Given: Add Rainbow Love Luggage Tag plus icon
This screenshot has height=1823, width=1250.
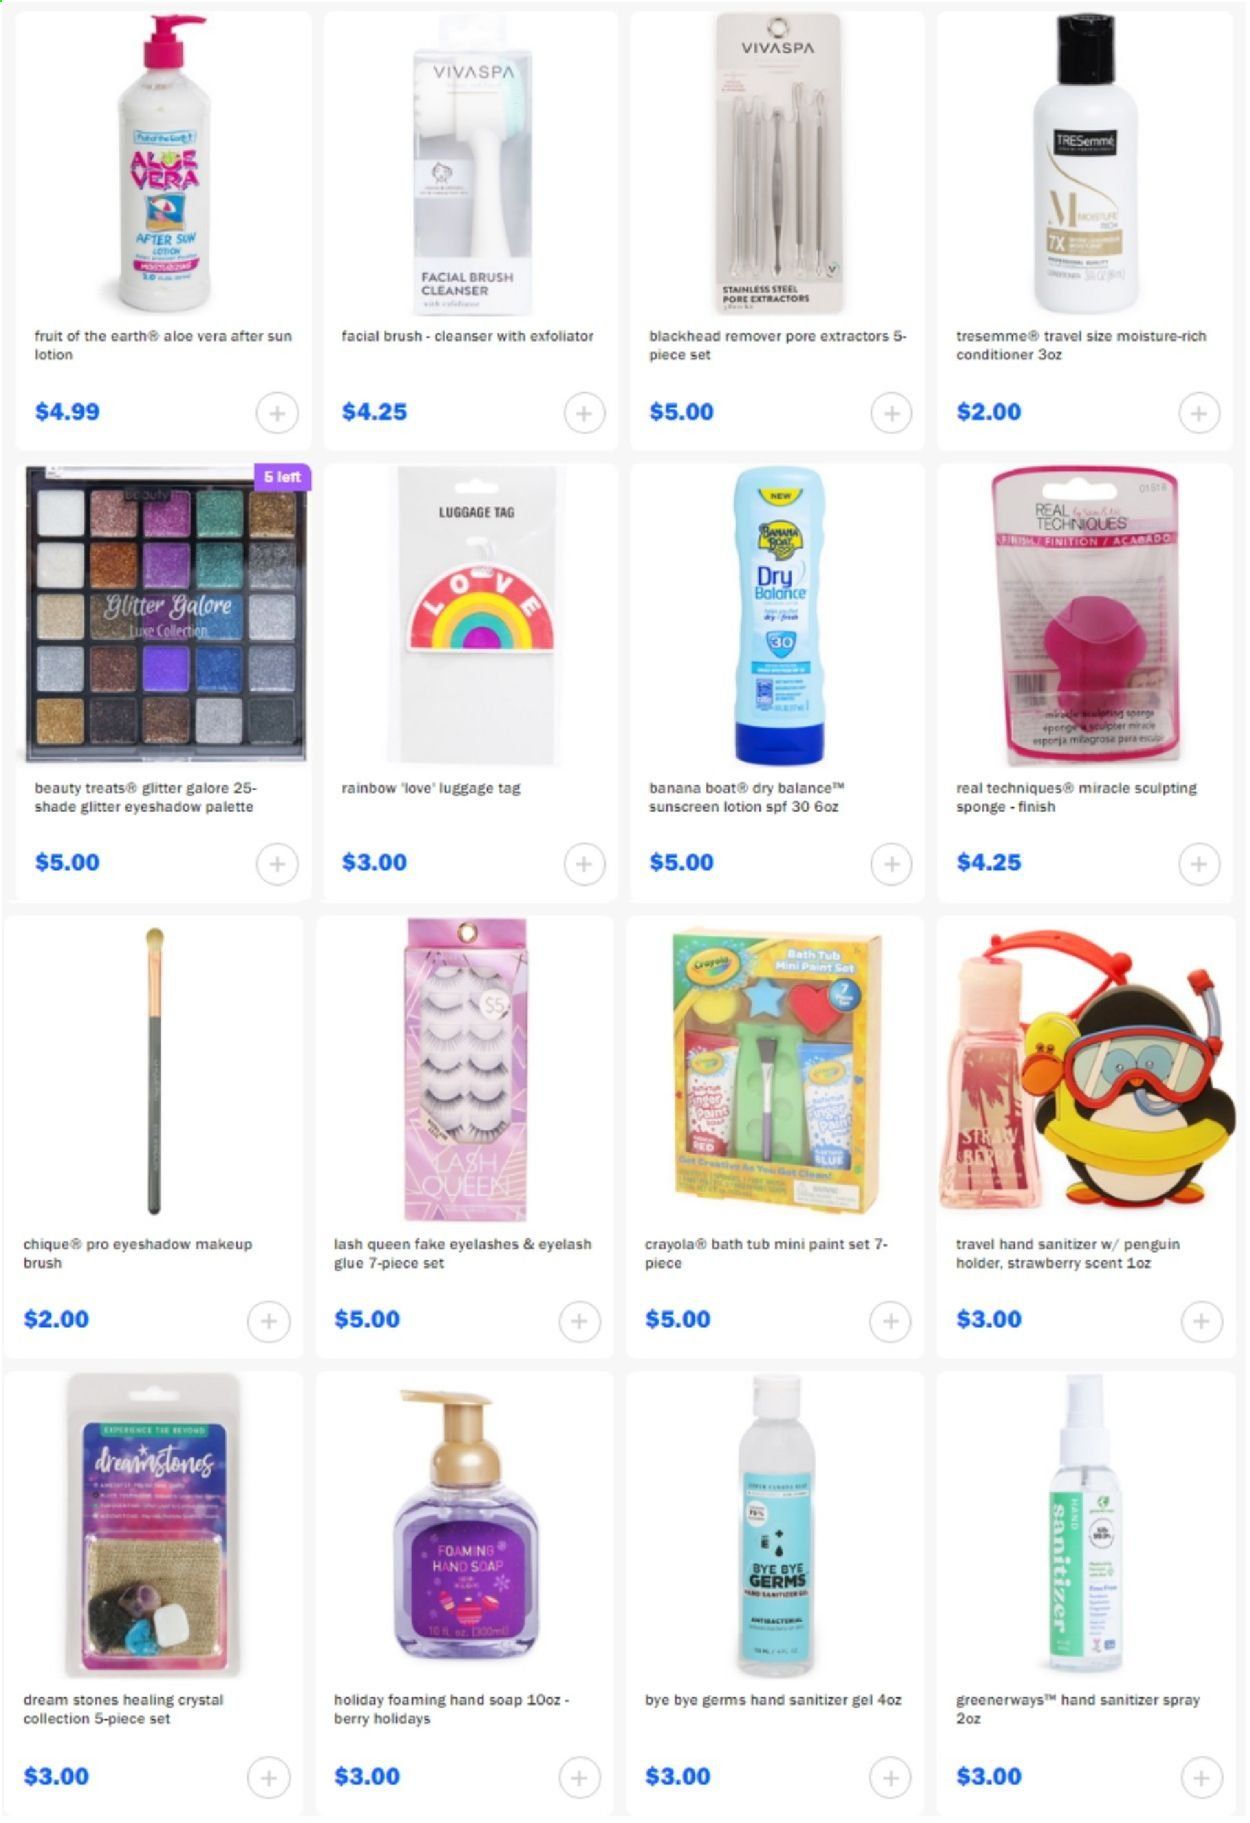Looking at the screenshot, I should click(x=584, y=864).
